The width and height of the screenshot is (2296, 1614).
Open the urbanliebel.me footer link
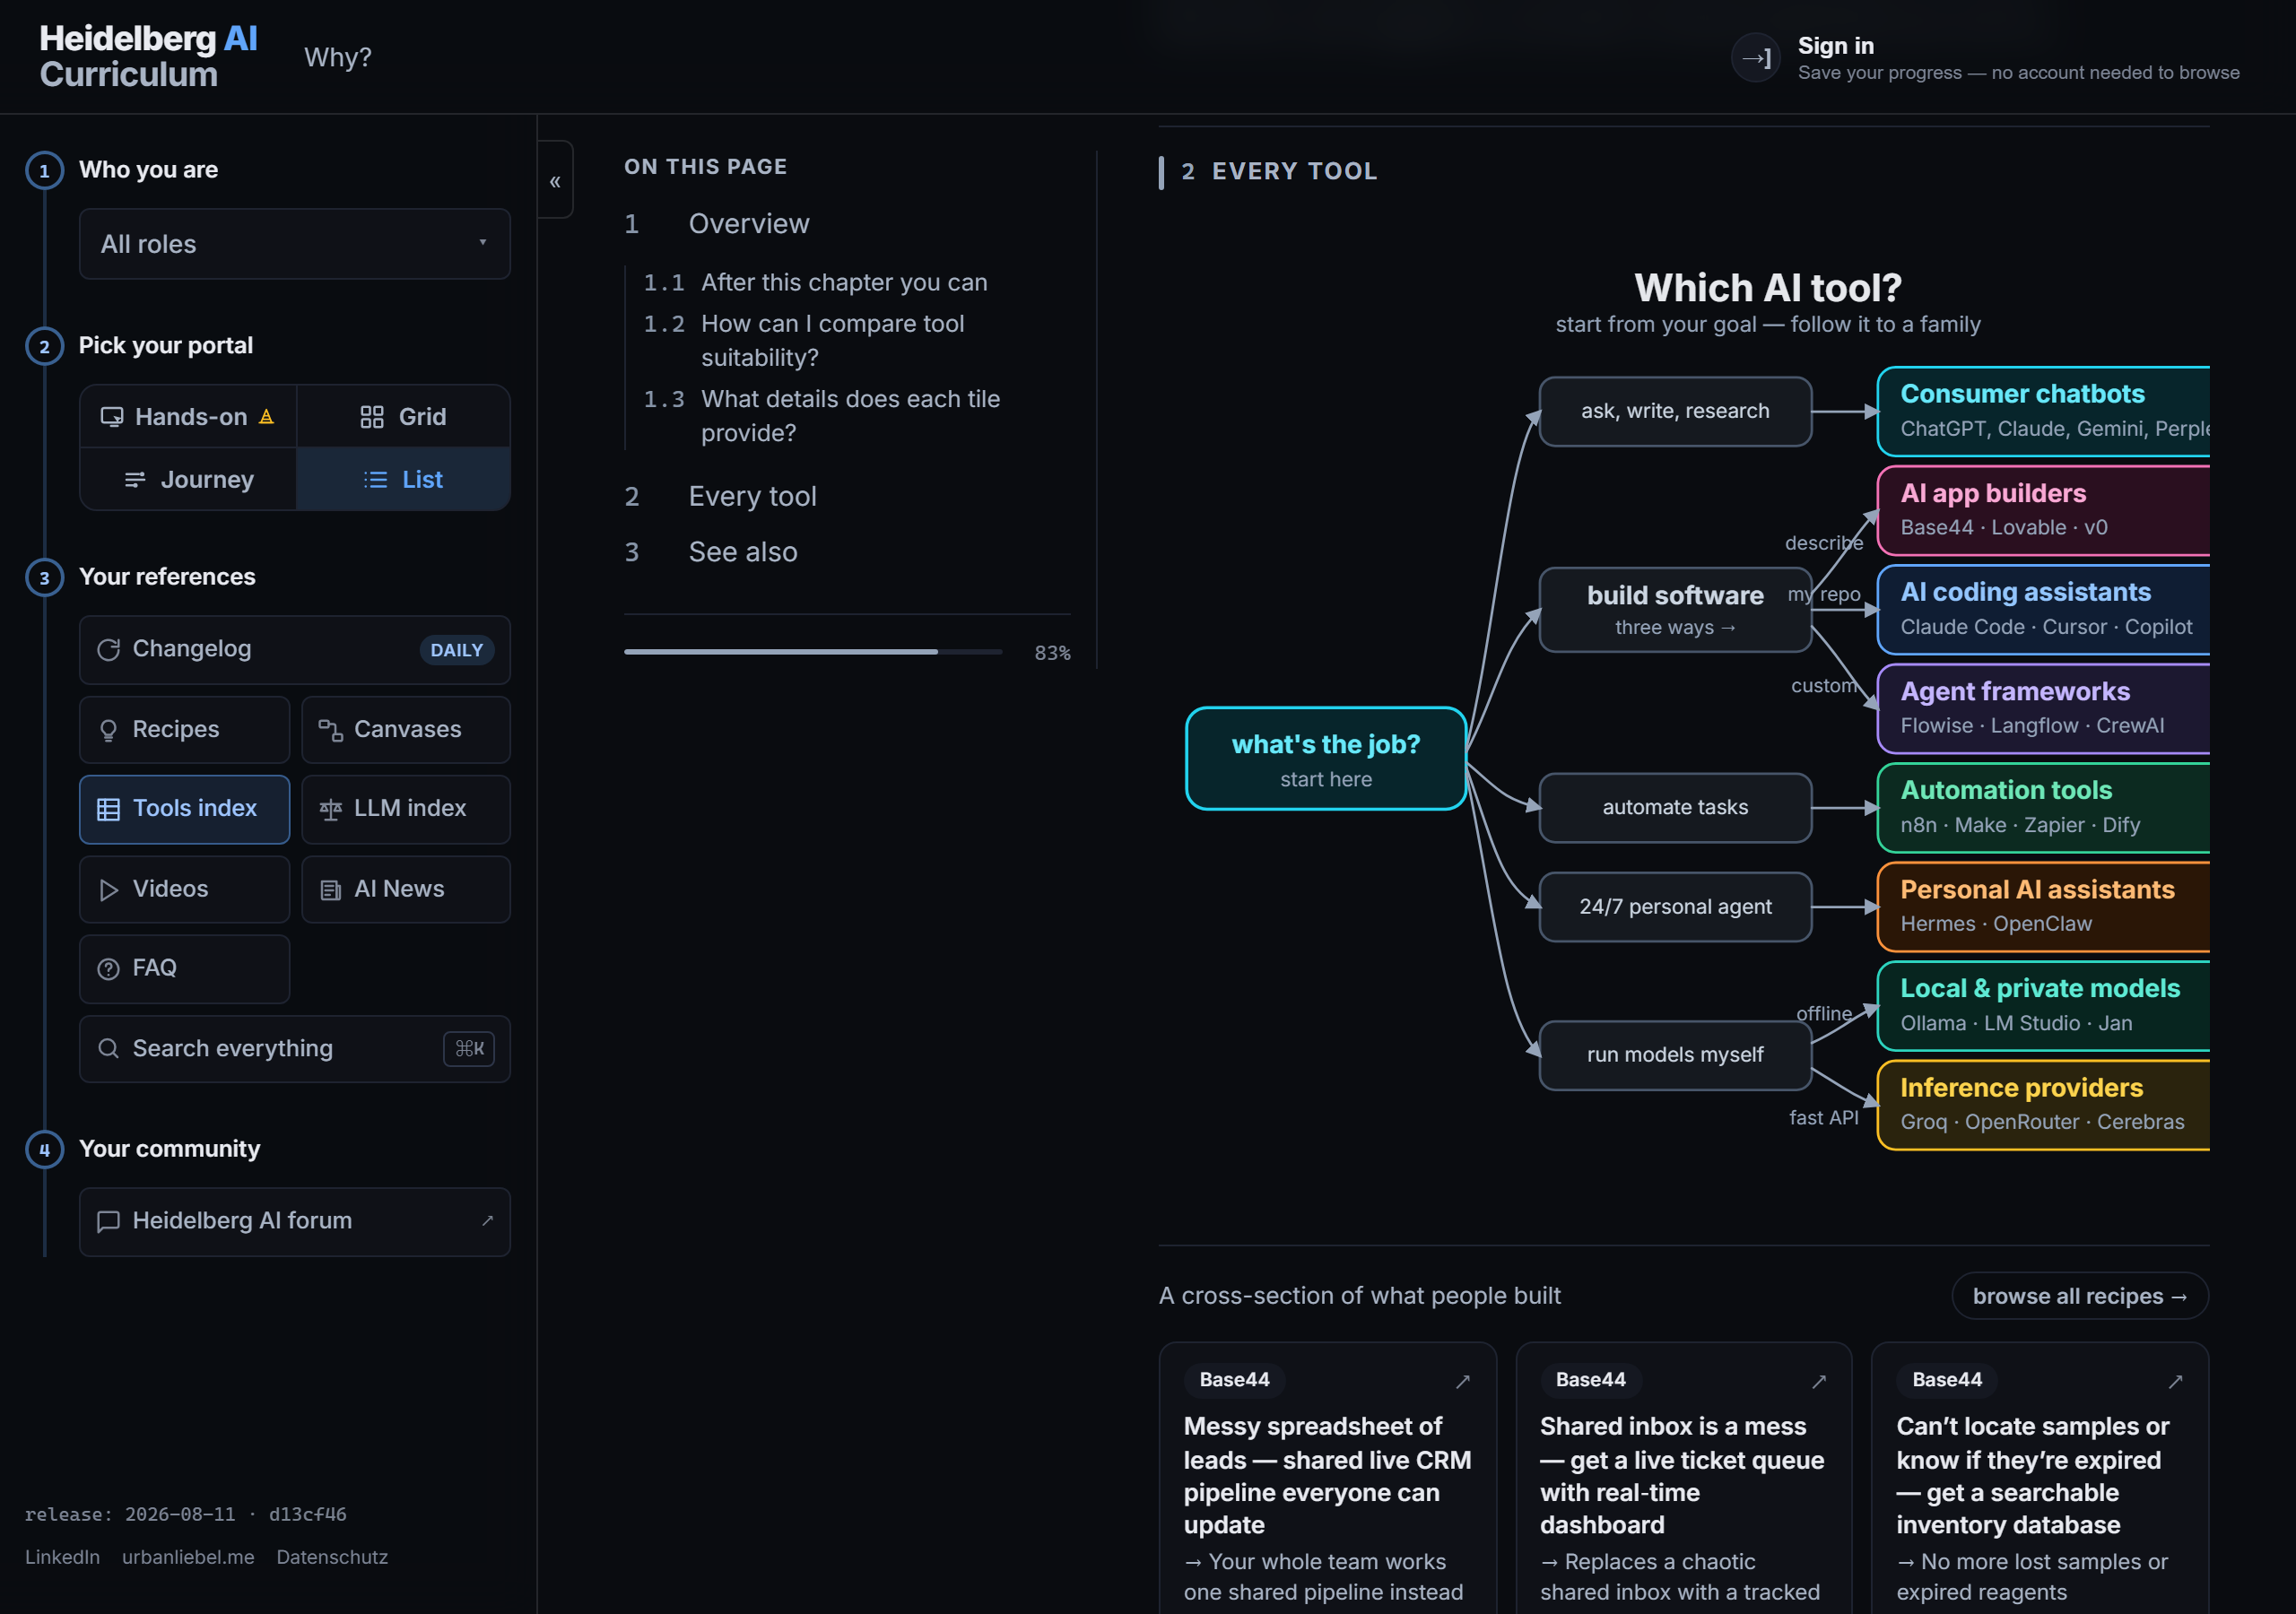click(188, 1557)
